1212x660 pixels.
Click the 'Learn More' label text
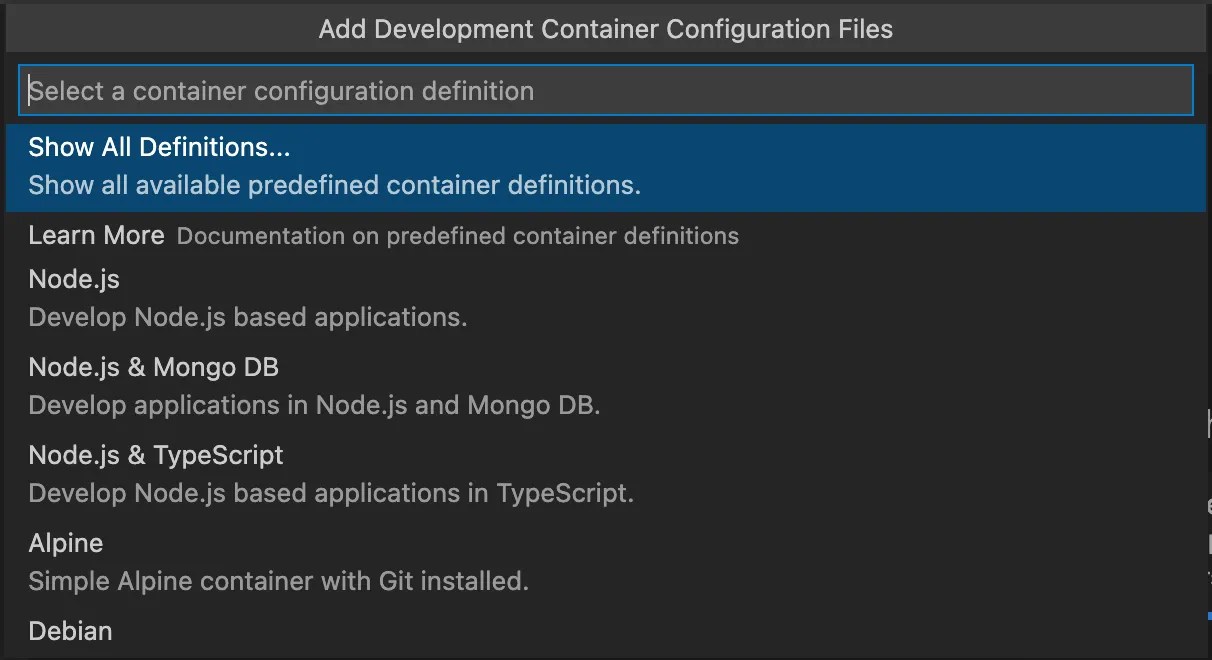point(96,236)
